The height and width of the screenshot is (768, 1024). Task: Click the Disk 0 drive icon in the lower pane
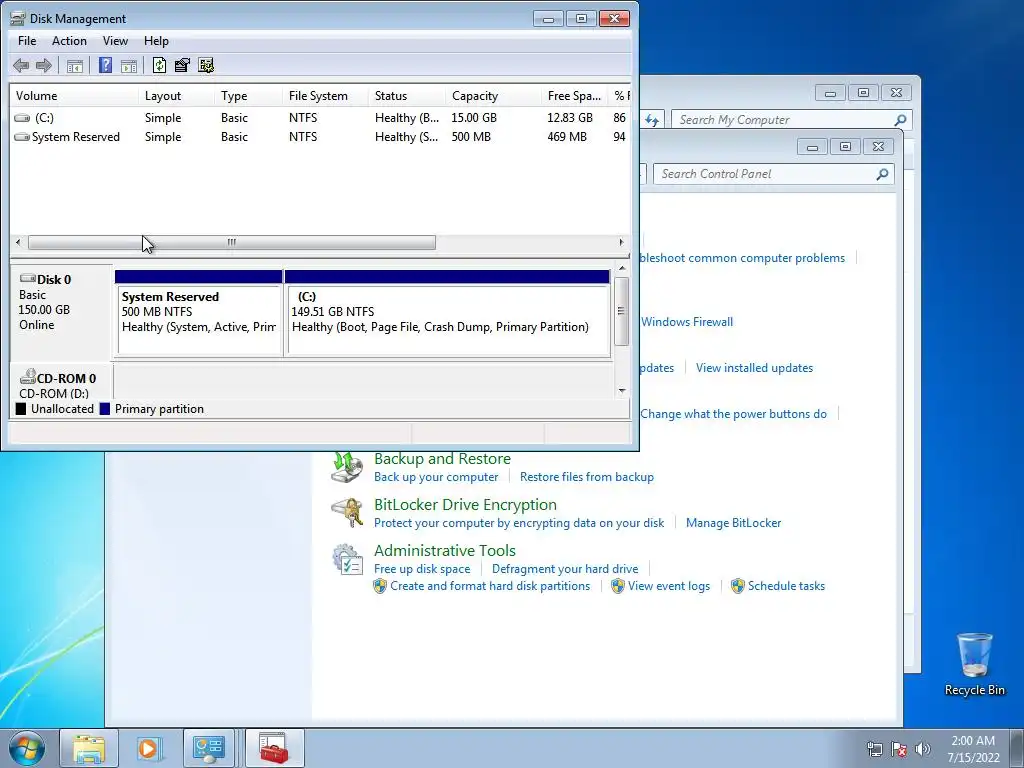coord(28,279)
